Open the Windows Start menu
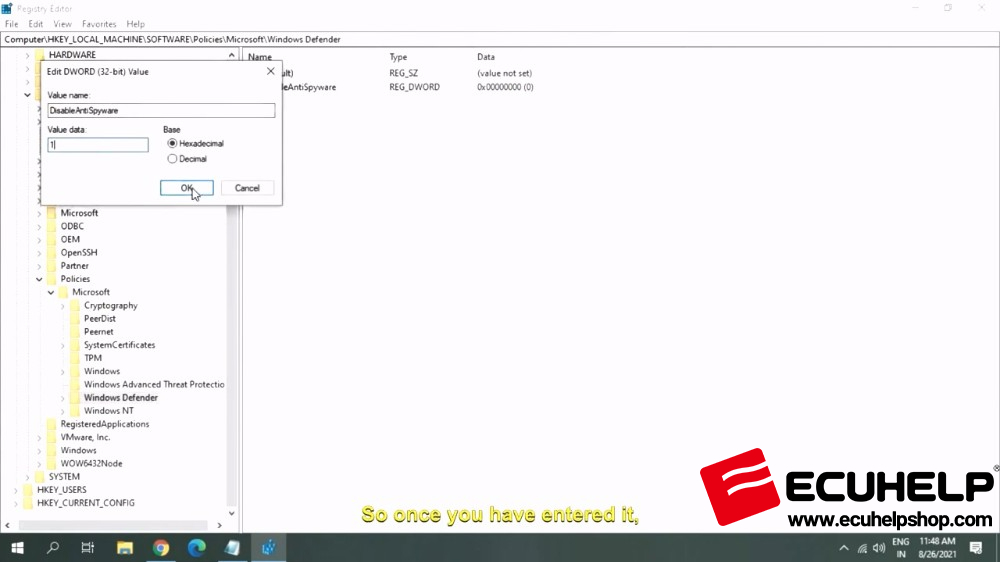The width and height of the screenshot is (1000, 562). (17, 548)
